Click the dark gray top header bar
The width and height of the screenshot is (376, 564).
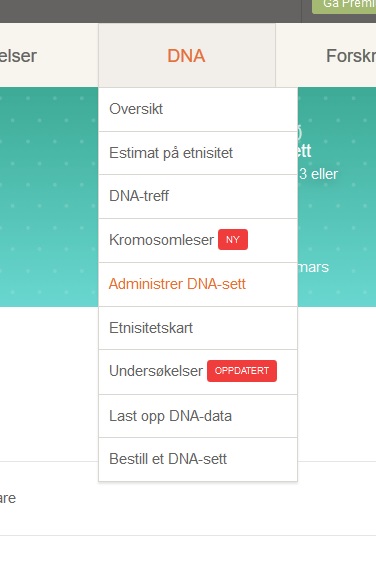pos(150,11)
